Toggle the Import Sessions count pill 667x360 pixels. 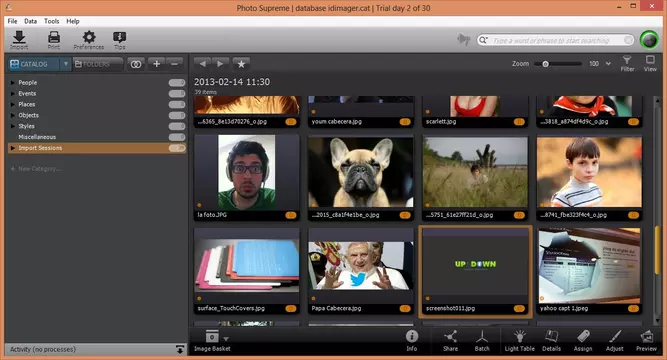177,148
